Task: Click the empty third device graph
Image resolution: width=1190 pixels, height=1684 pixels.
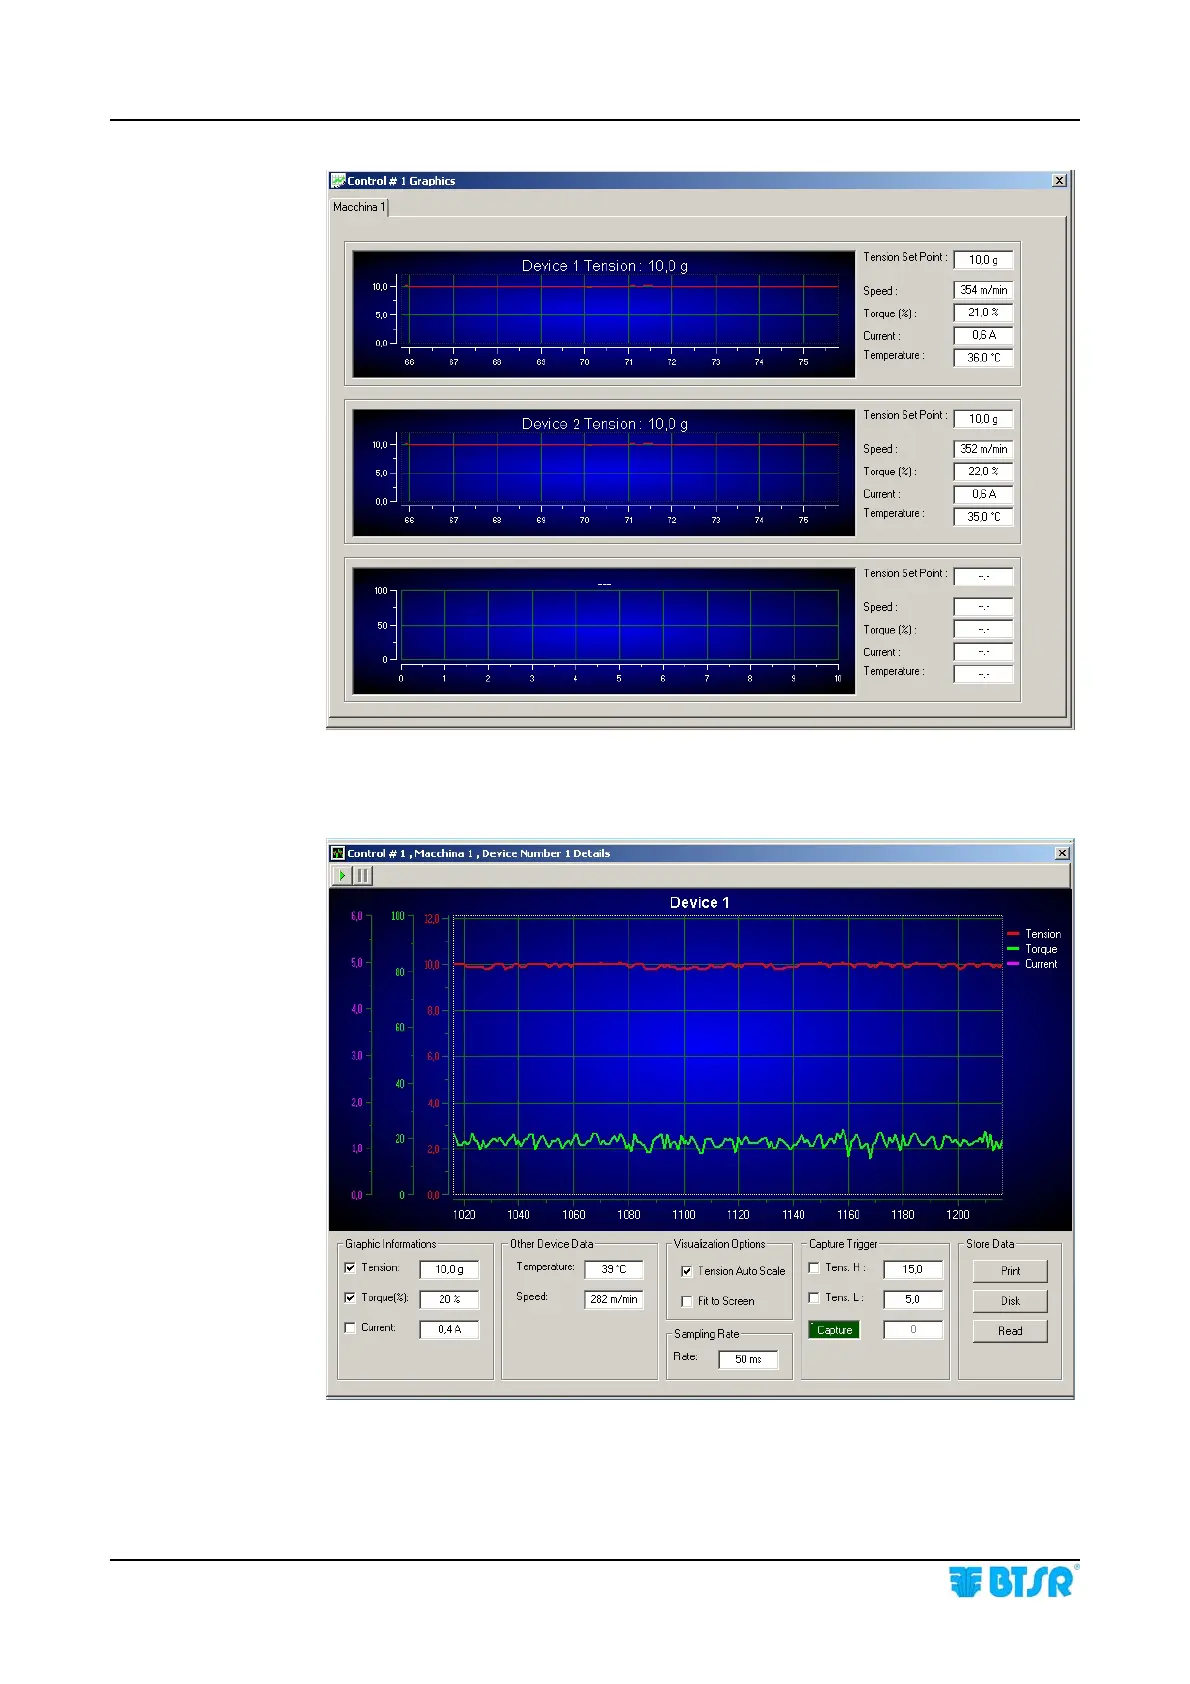Action: tap(604, 631)
